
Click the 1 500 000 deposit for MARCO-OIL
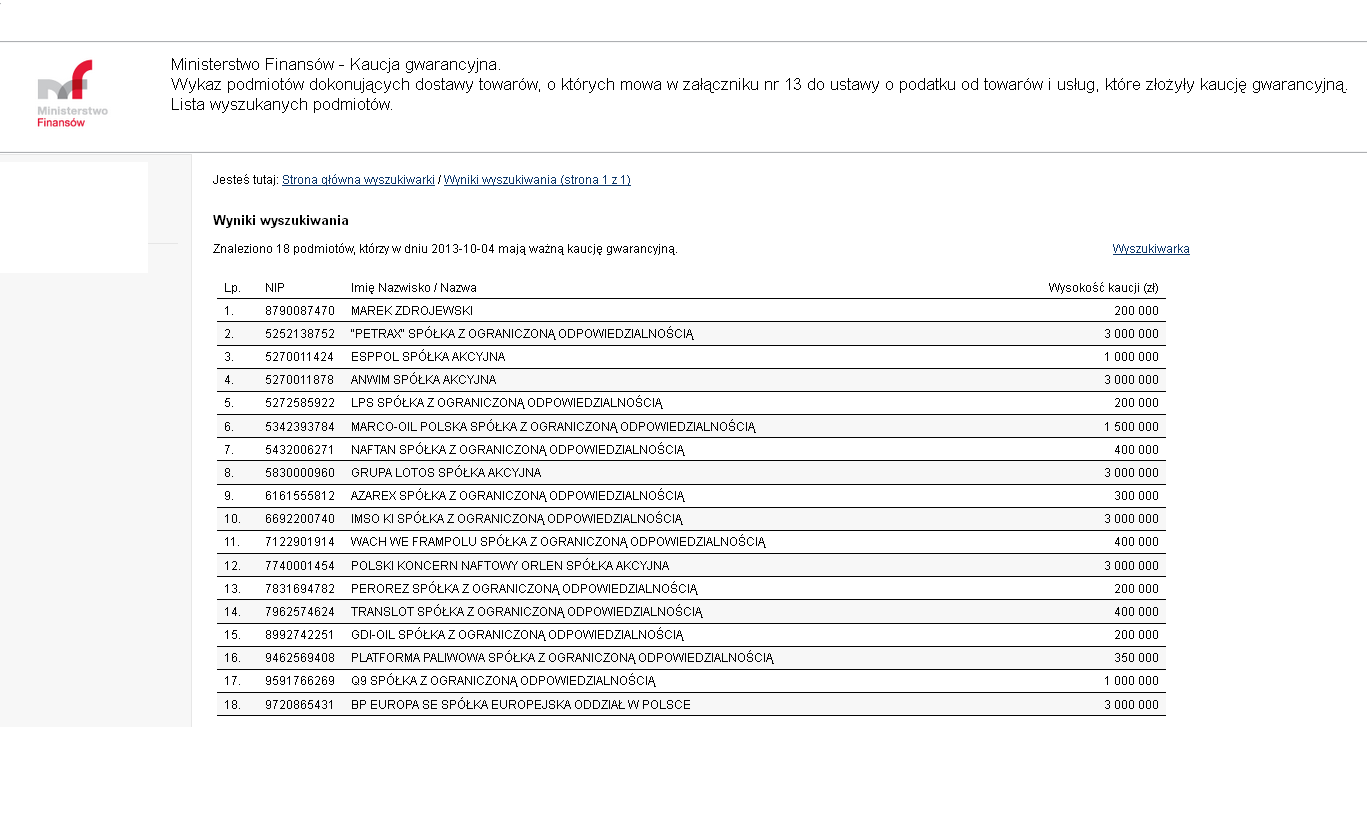click(x=1131, y=427)
